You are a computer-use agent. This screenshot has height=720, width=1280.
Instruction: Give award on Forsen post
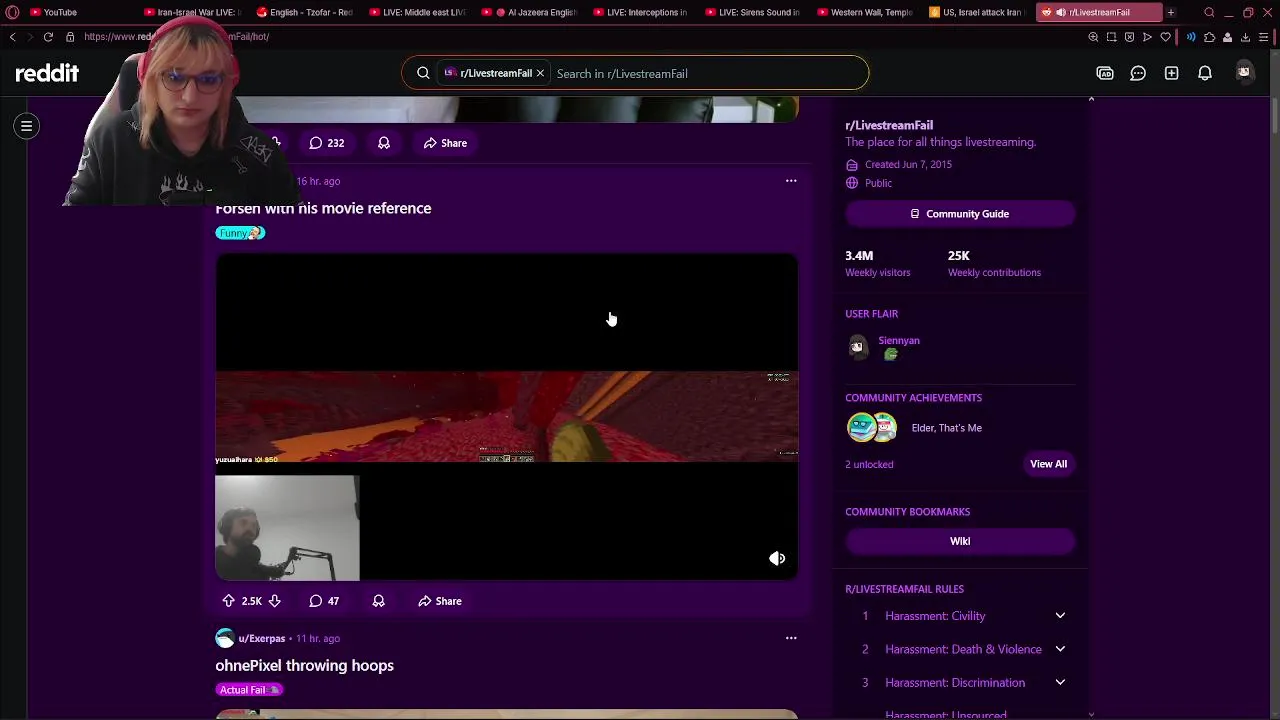[378, 601]
